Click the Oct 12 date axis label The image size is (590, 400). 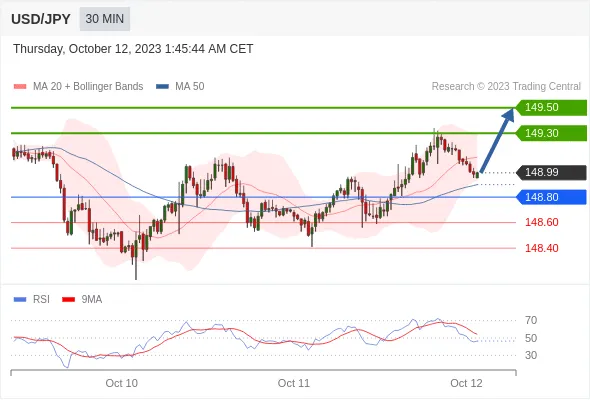click(466, 383)
